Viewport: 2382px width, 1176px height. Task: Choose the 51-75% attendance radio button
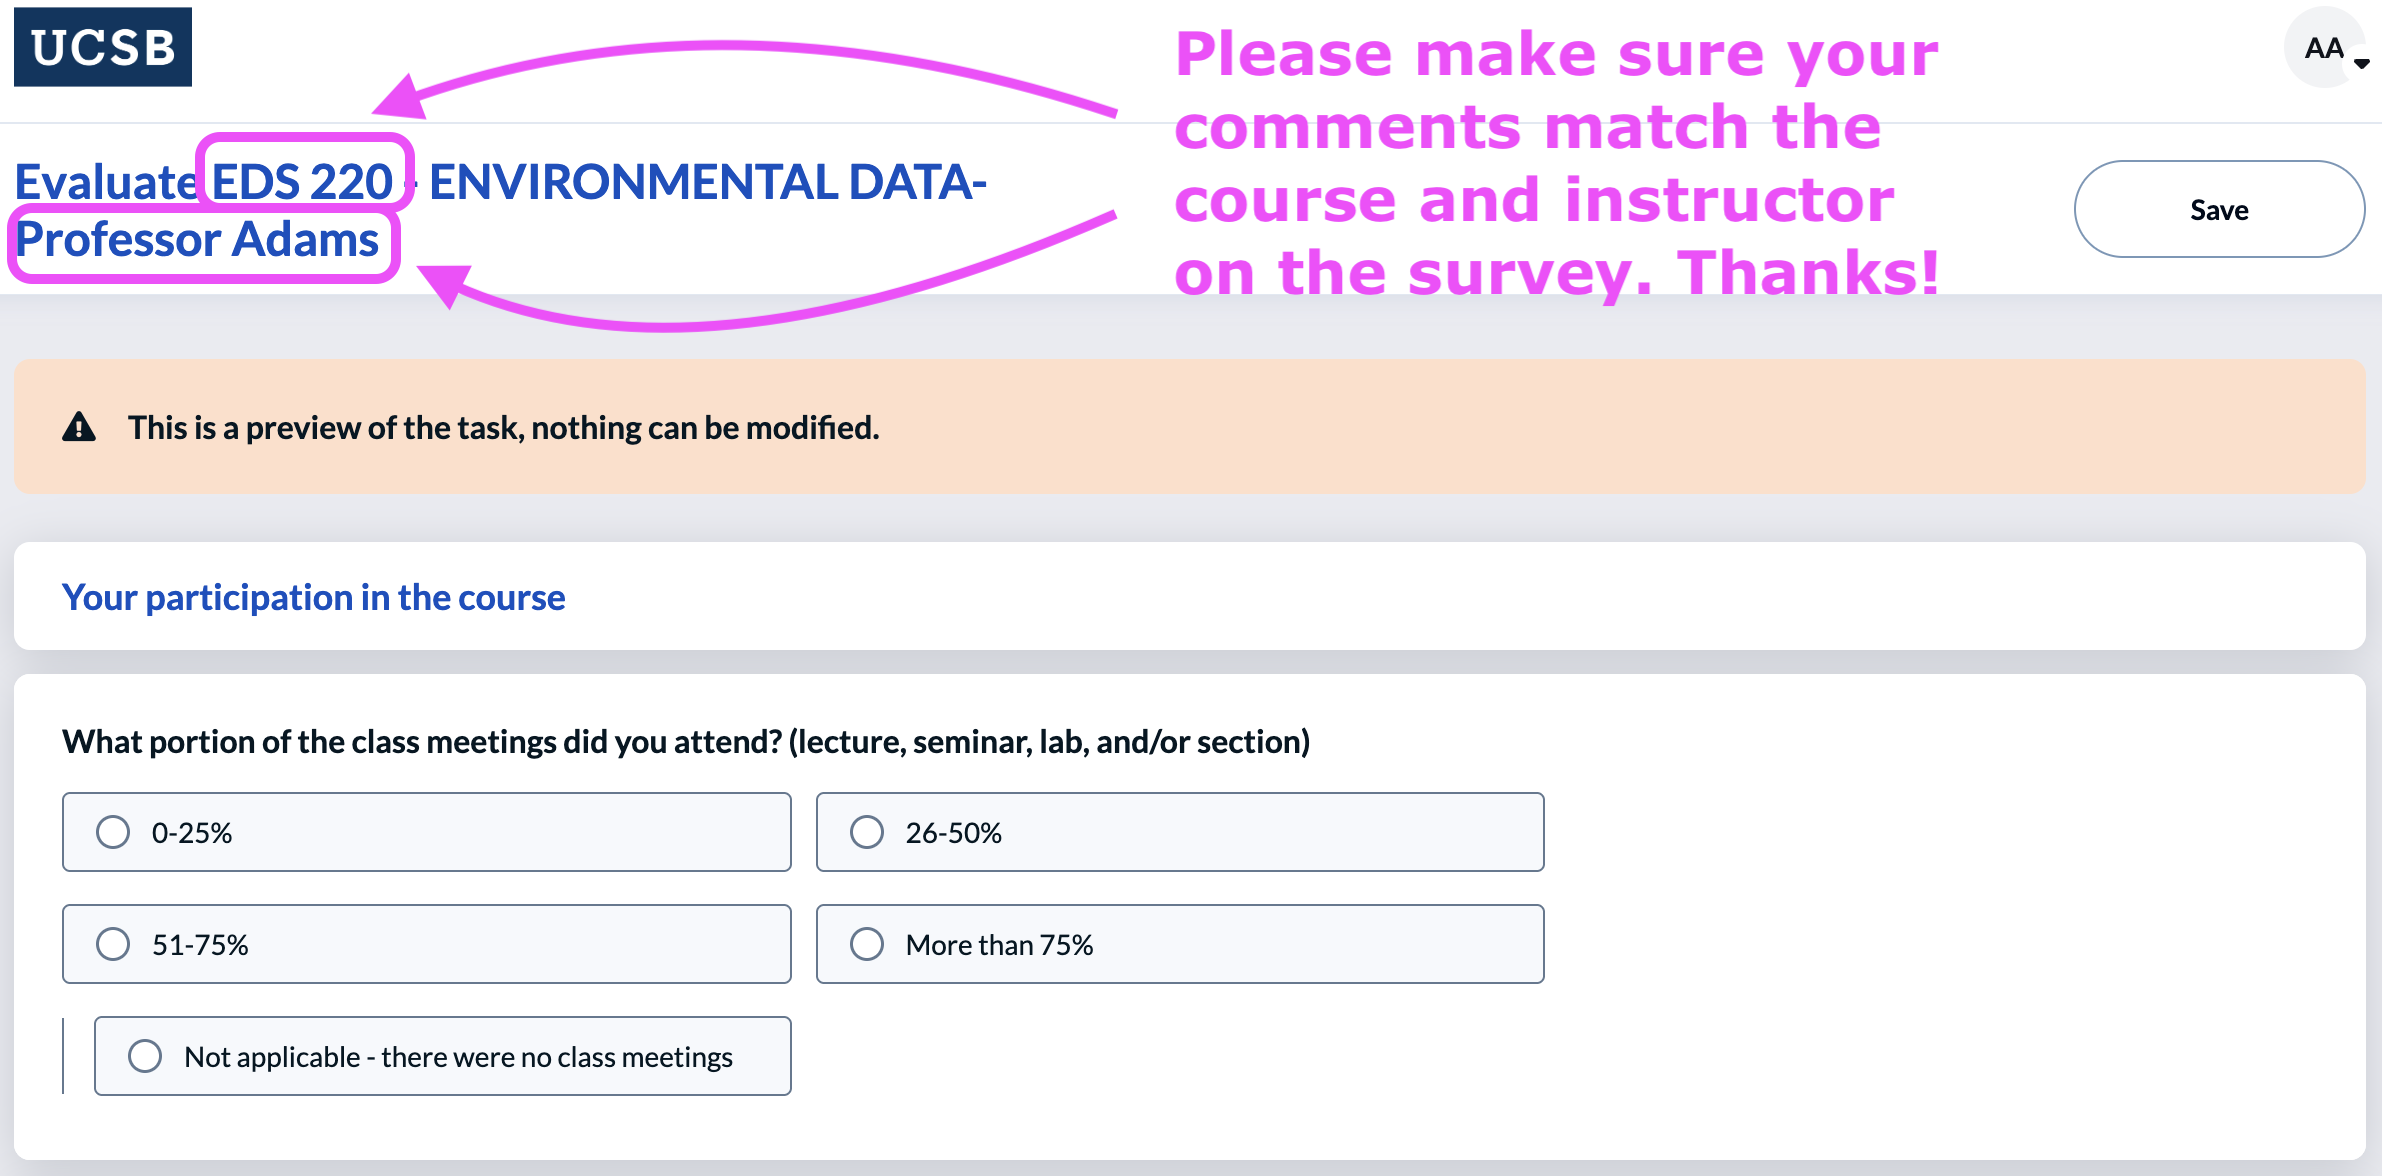click(113, 944)
